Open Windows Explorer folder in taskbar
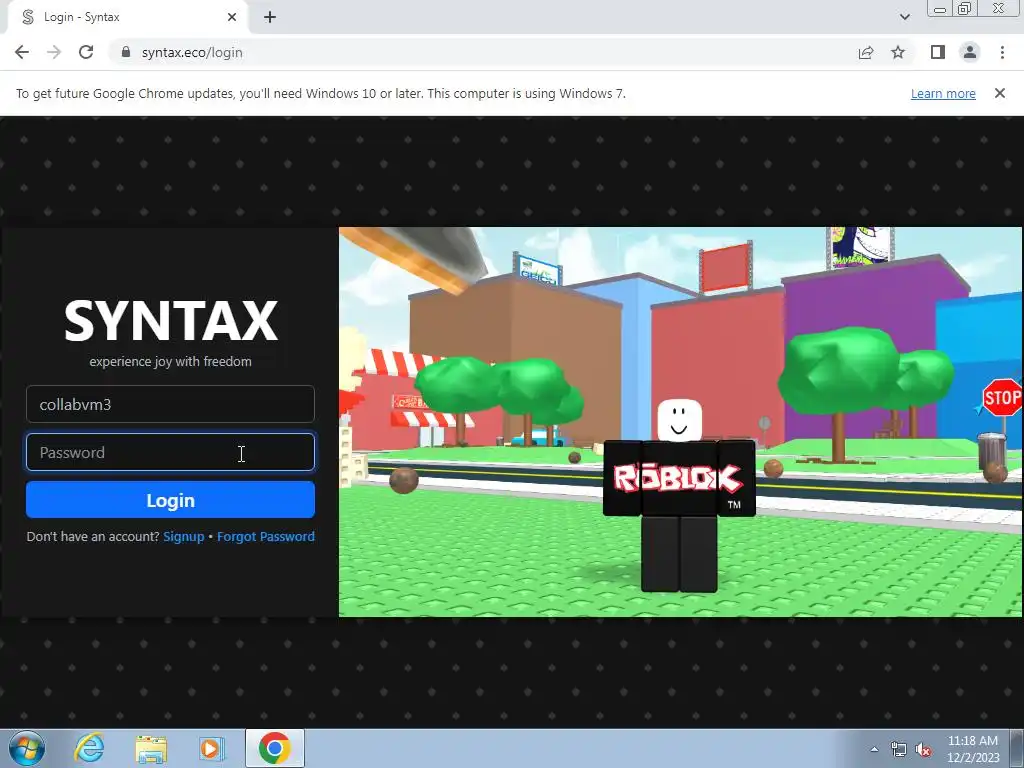 (x=151, y=748)
